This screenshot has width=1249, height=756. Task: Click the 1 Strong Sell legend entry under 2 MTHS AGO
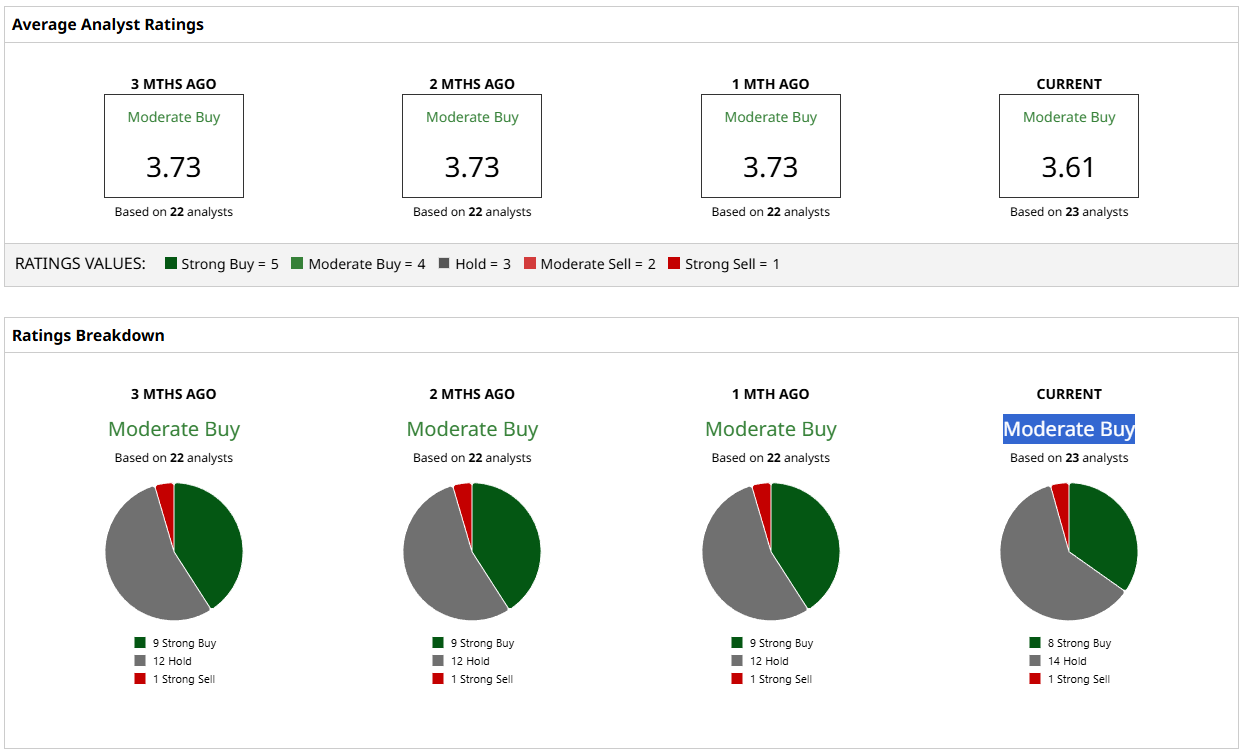click(x=473, y=679)
